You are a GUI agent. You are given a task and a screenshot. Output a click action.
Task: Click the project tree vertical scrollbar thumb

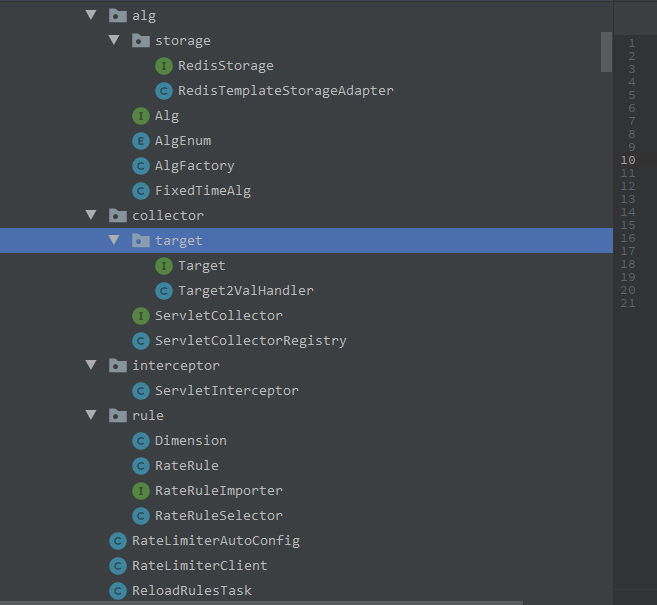(x=606, y=52)
